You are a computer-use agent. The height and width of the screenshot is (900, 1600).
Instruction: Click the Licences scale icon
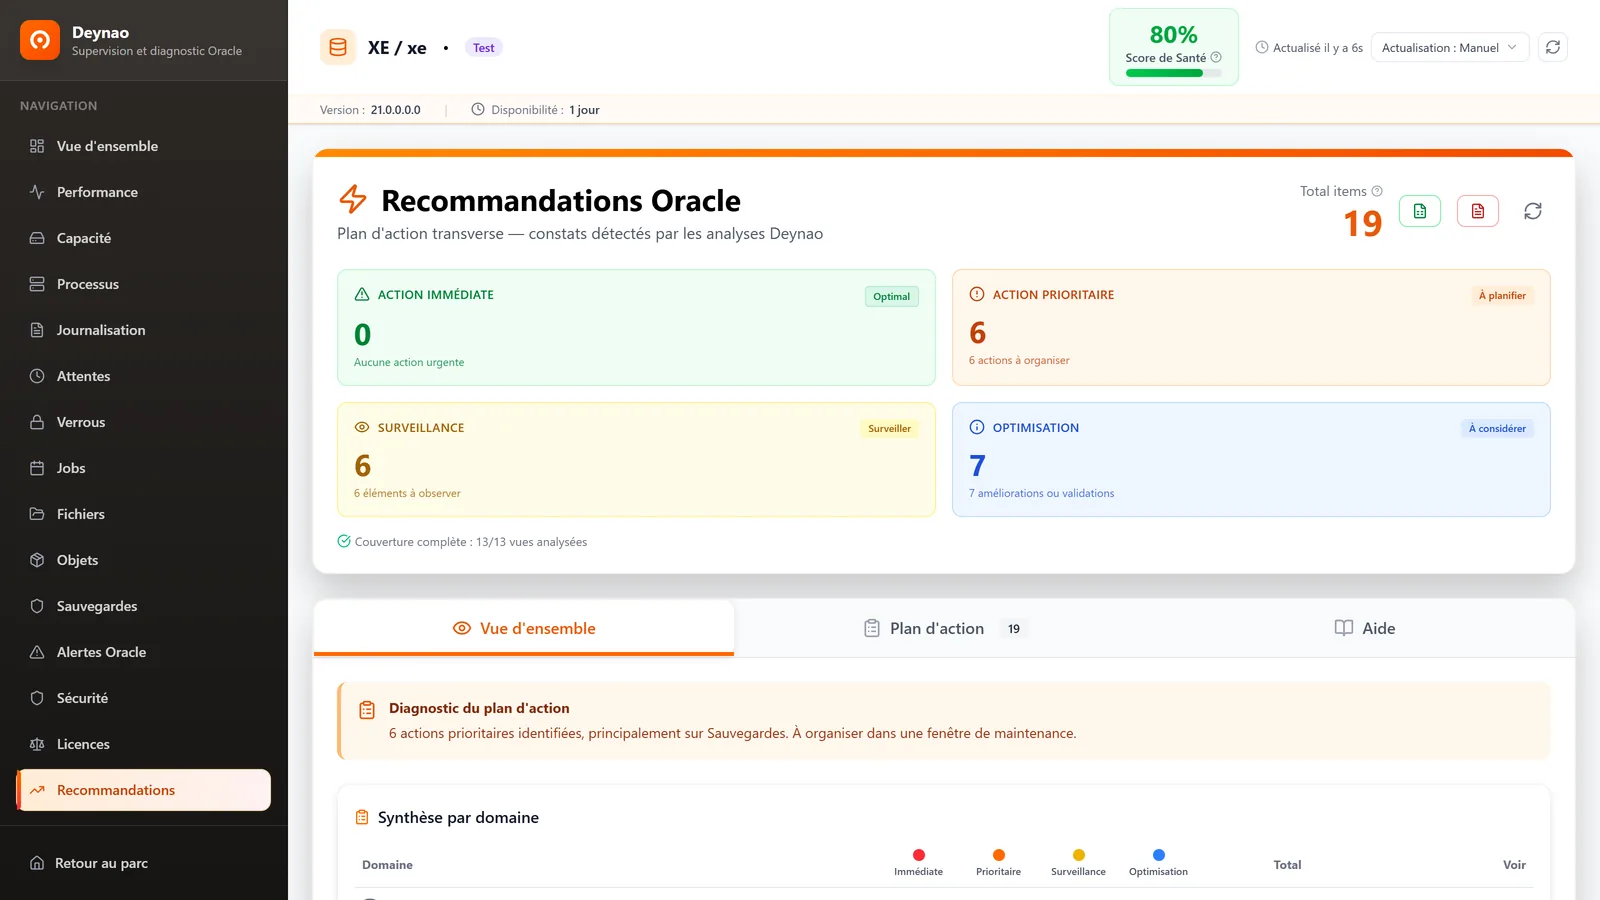click(x=37, y=744)
